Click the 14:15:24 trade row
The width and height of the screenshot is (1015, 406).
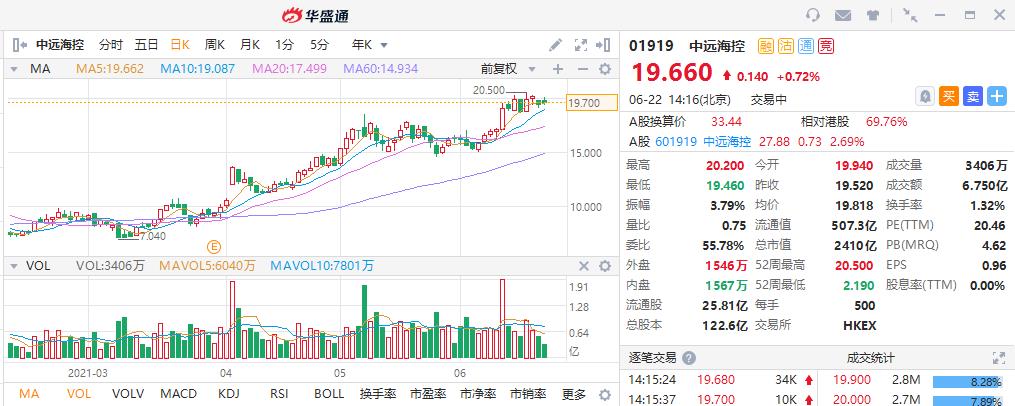point(719,380)
